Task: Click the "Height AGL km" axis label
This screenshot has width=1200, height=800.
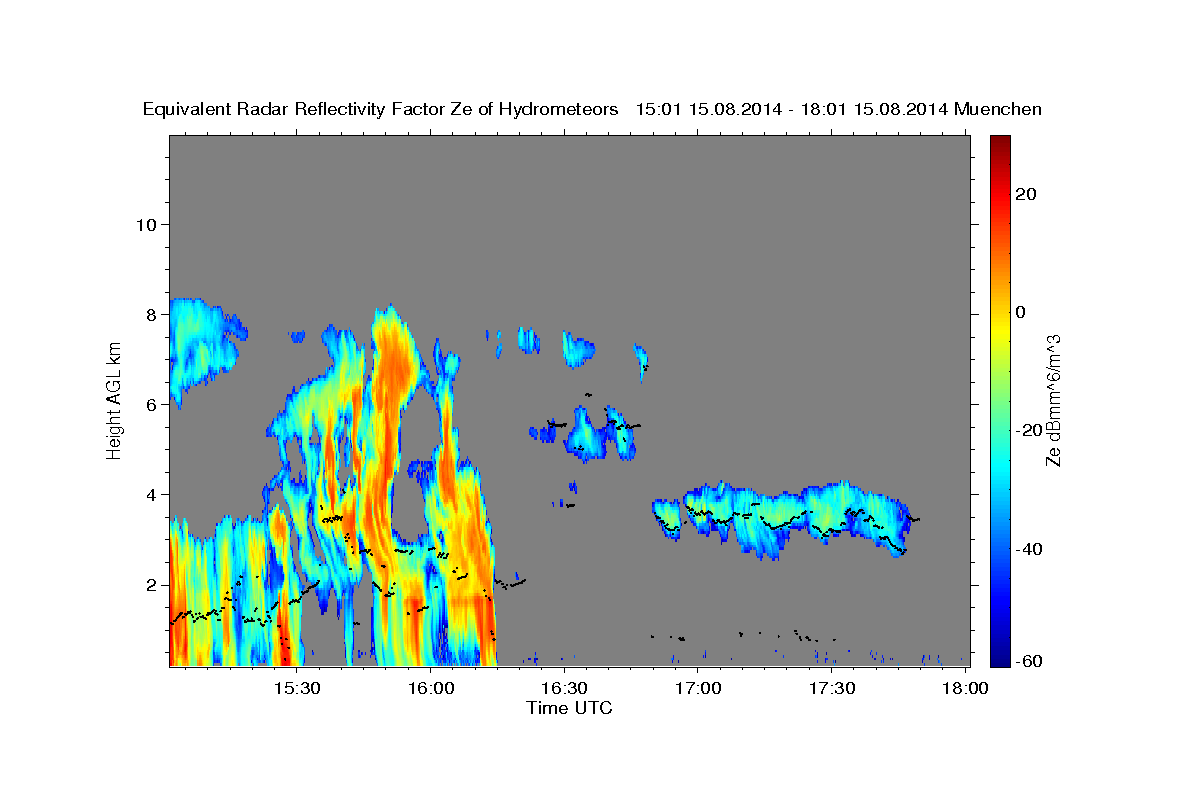Action: coord(114,400)
